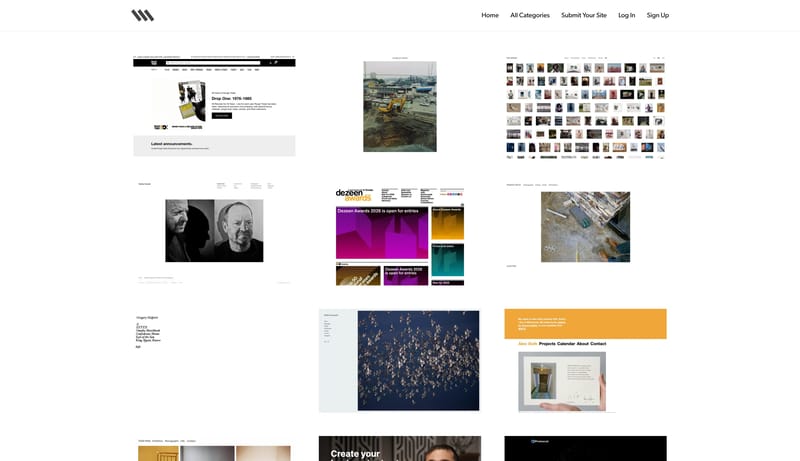Open the image grid gallery site thumbnail
The image size is (800, 461).
click(x=585, y=107)
